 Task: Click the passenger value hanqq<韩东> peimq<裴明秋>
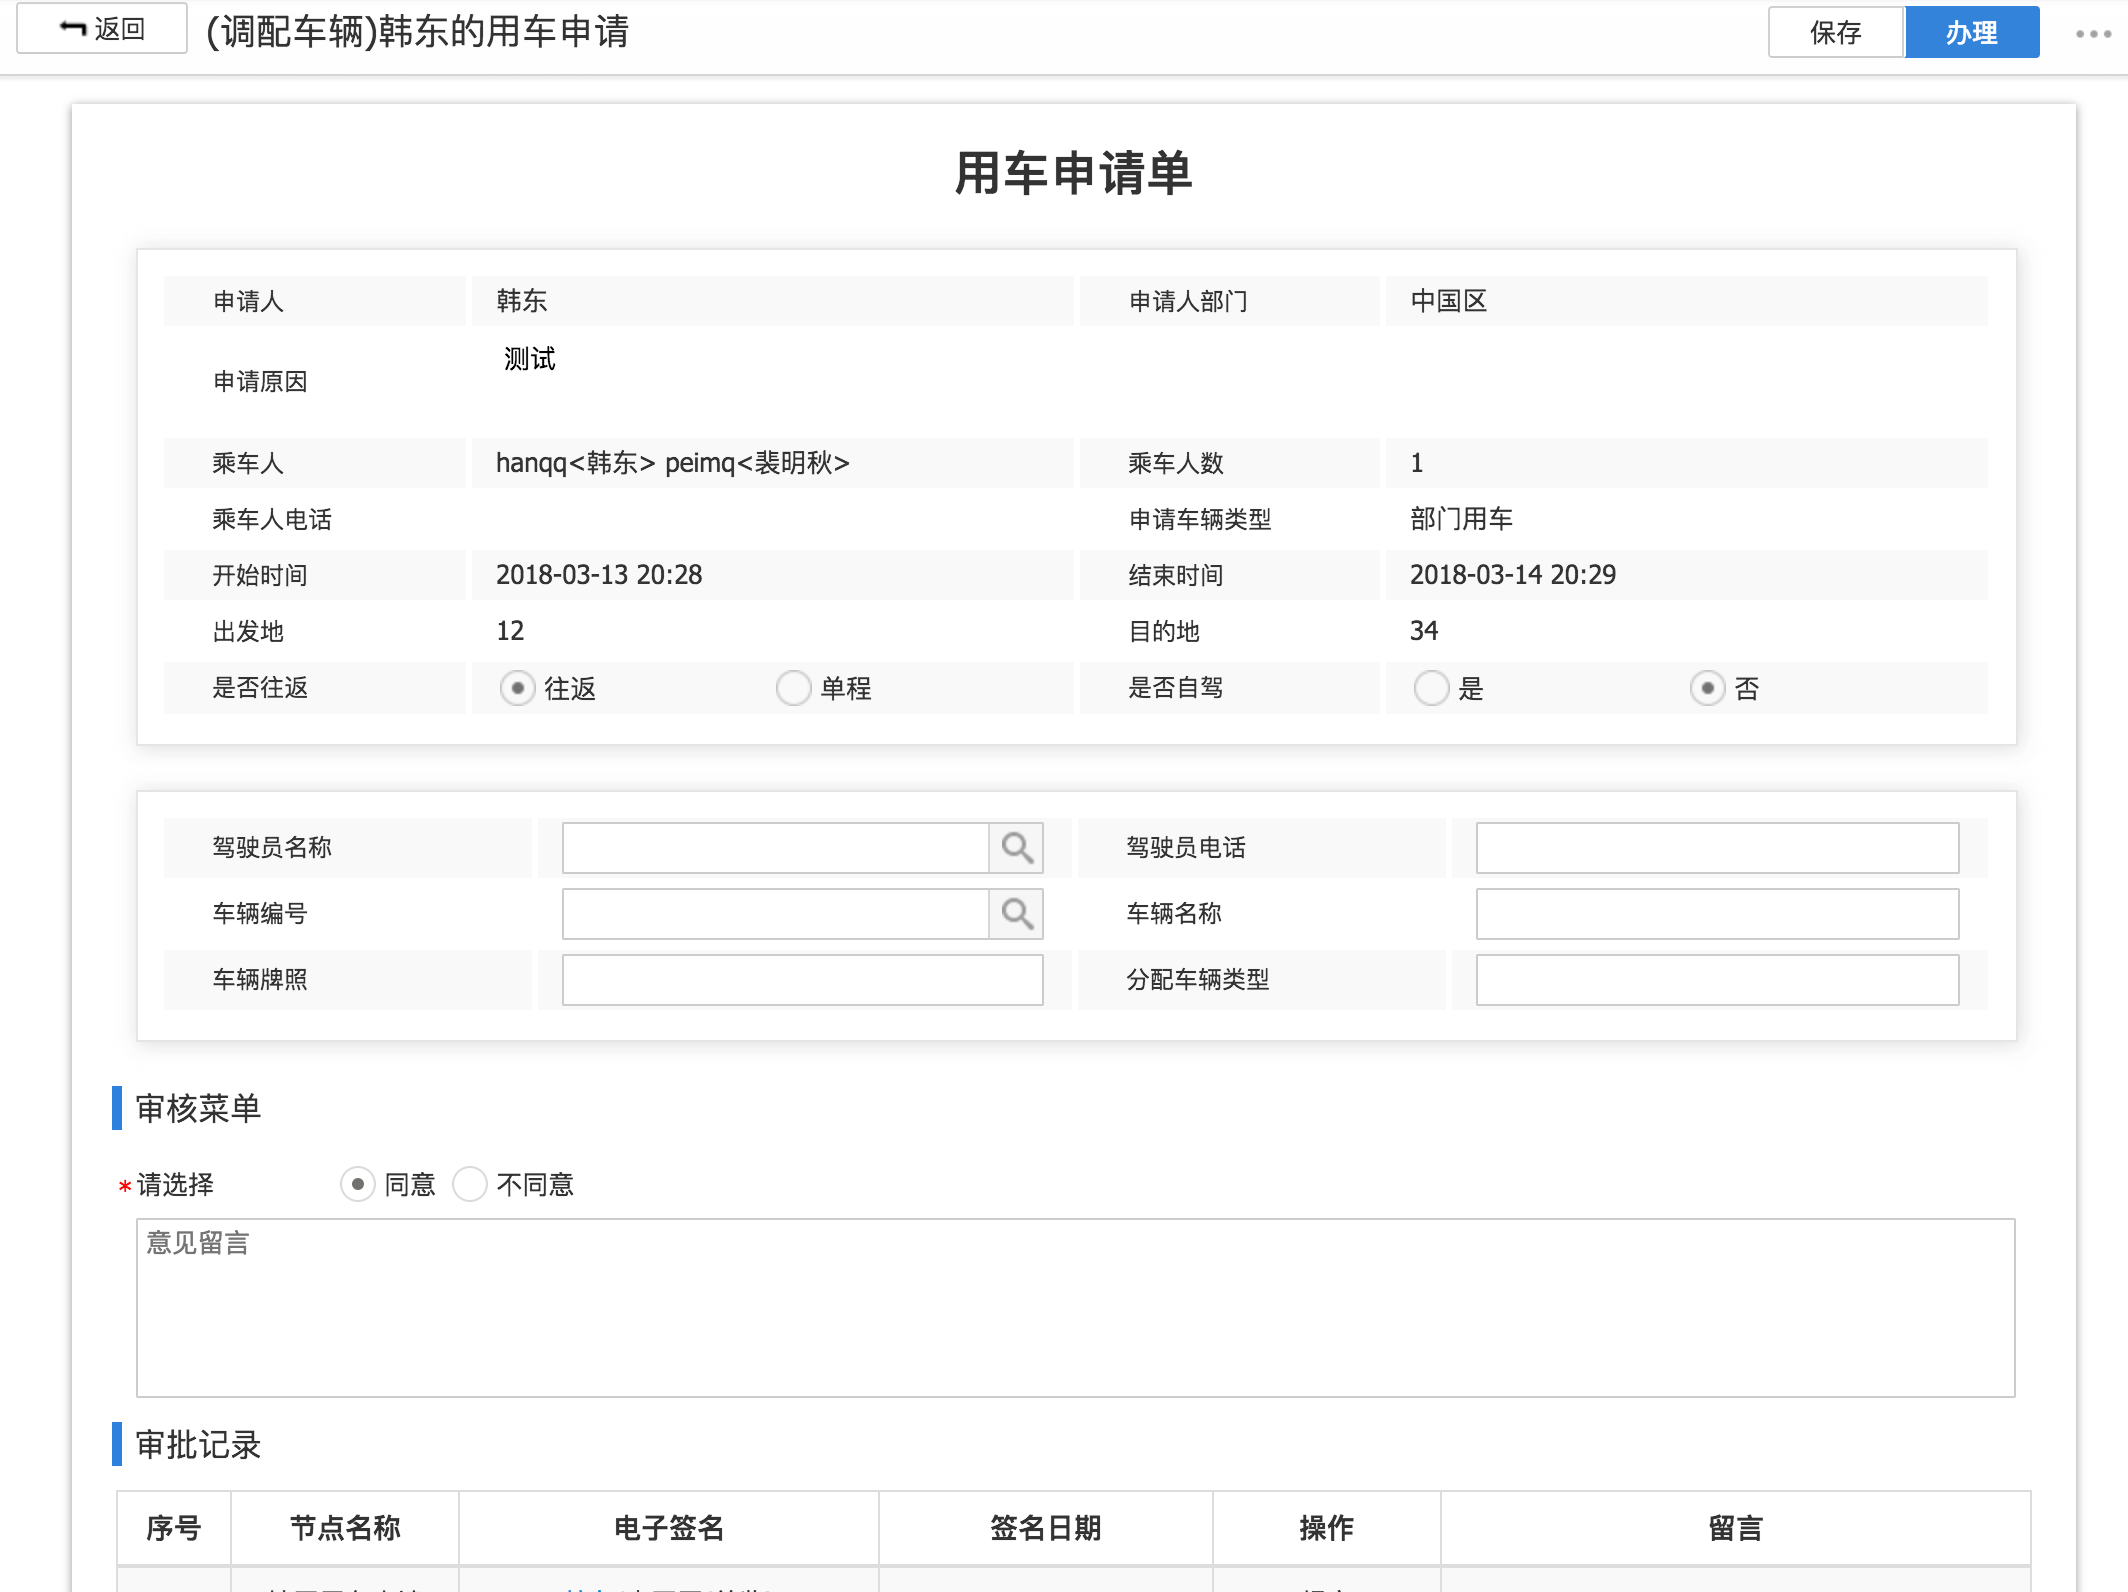673,463
